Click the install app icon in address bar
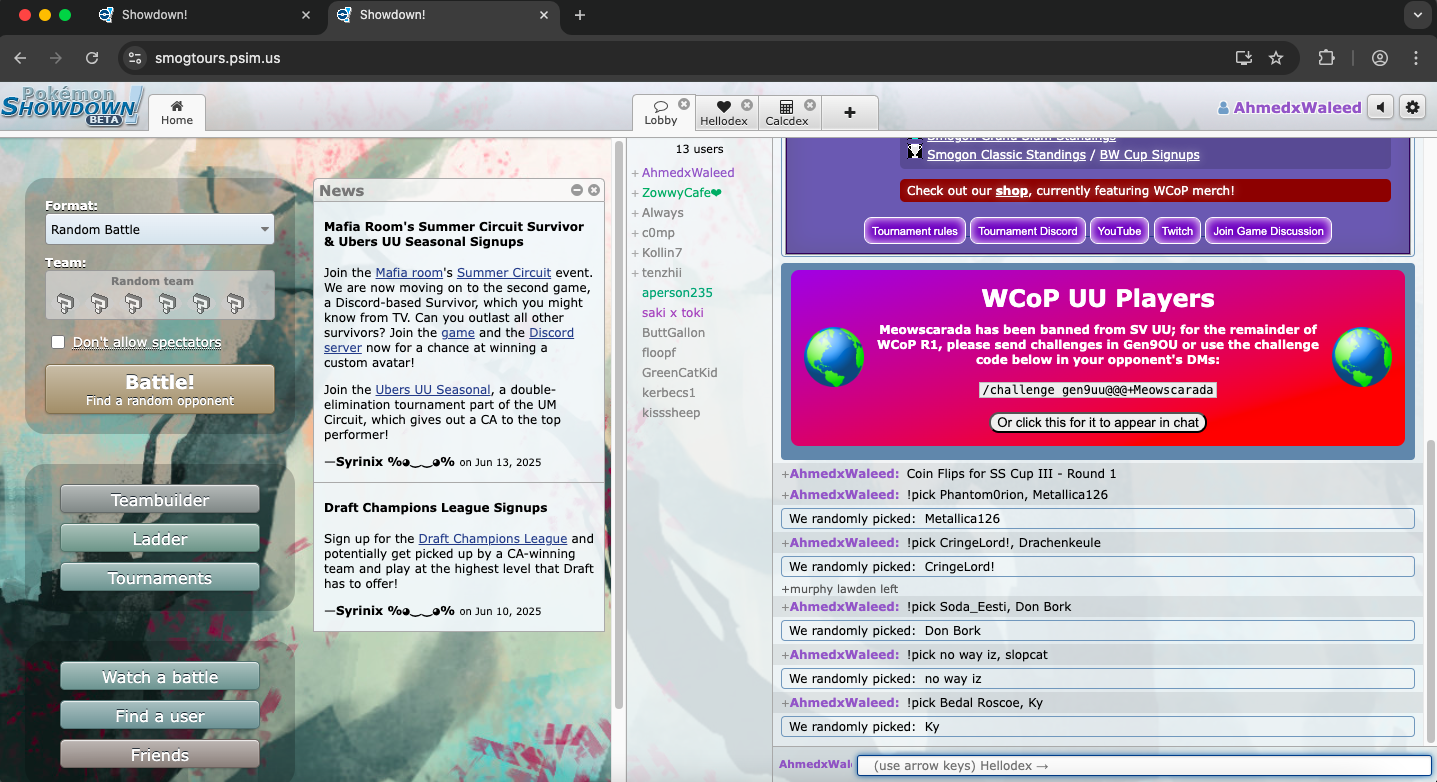Image resolution: width=1437 pixels, height=782 pixels. 1244,58
